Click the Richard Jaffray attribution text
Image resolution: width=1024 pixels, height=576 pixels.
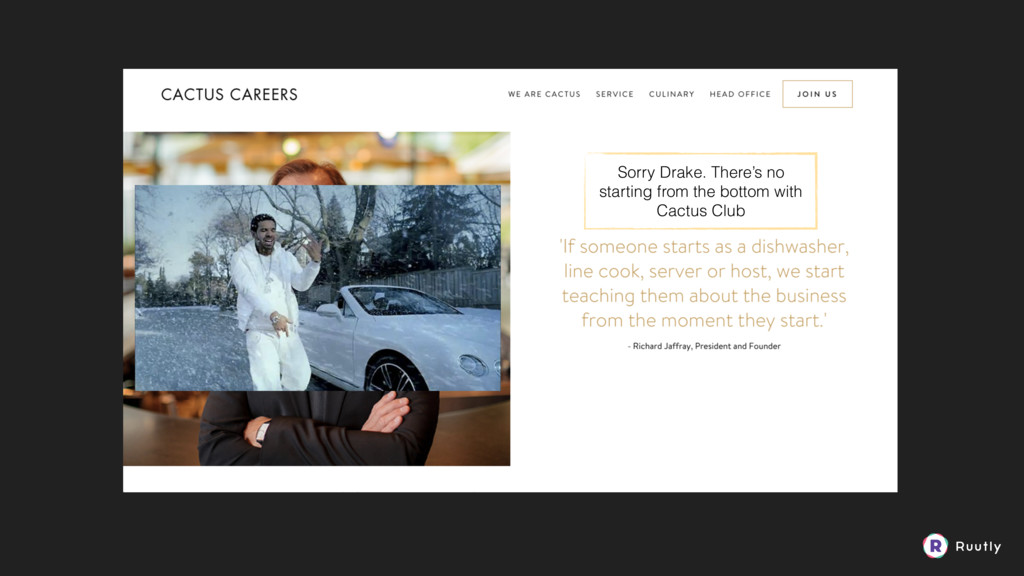704,346
